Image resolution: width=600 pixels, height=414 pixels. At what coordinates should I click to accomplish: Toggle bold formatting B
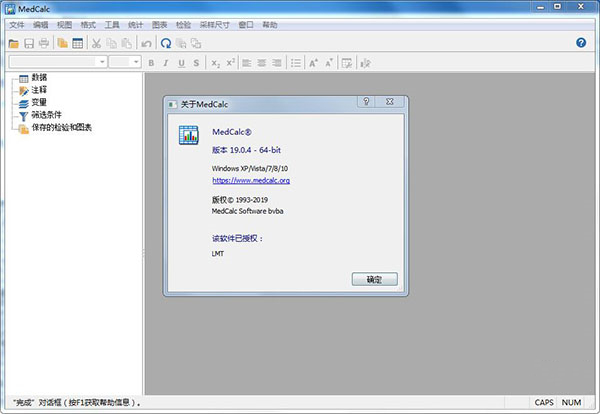point(151,63)
